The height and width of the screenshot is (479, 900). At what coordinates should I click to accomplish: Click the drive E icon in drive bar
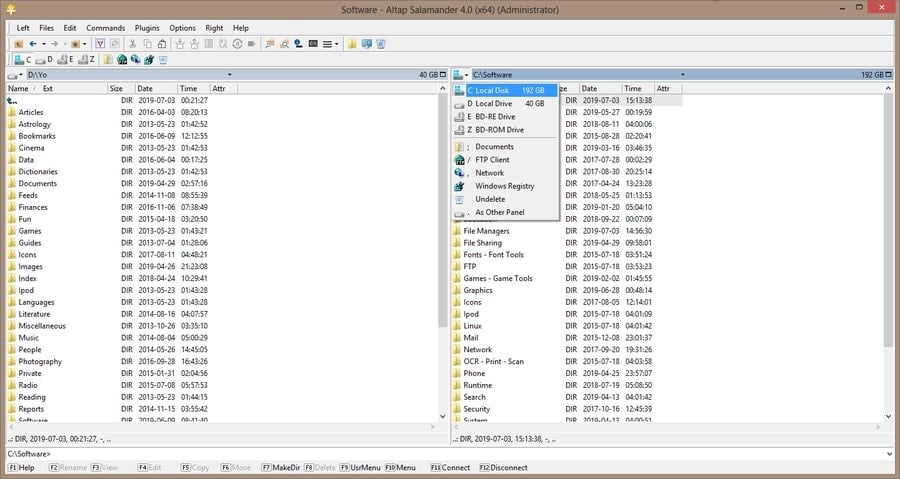coord(66,60)
